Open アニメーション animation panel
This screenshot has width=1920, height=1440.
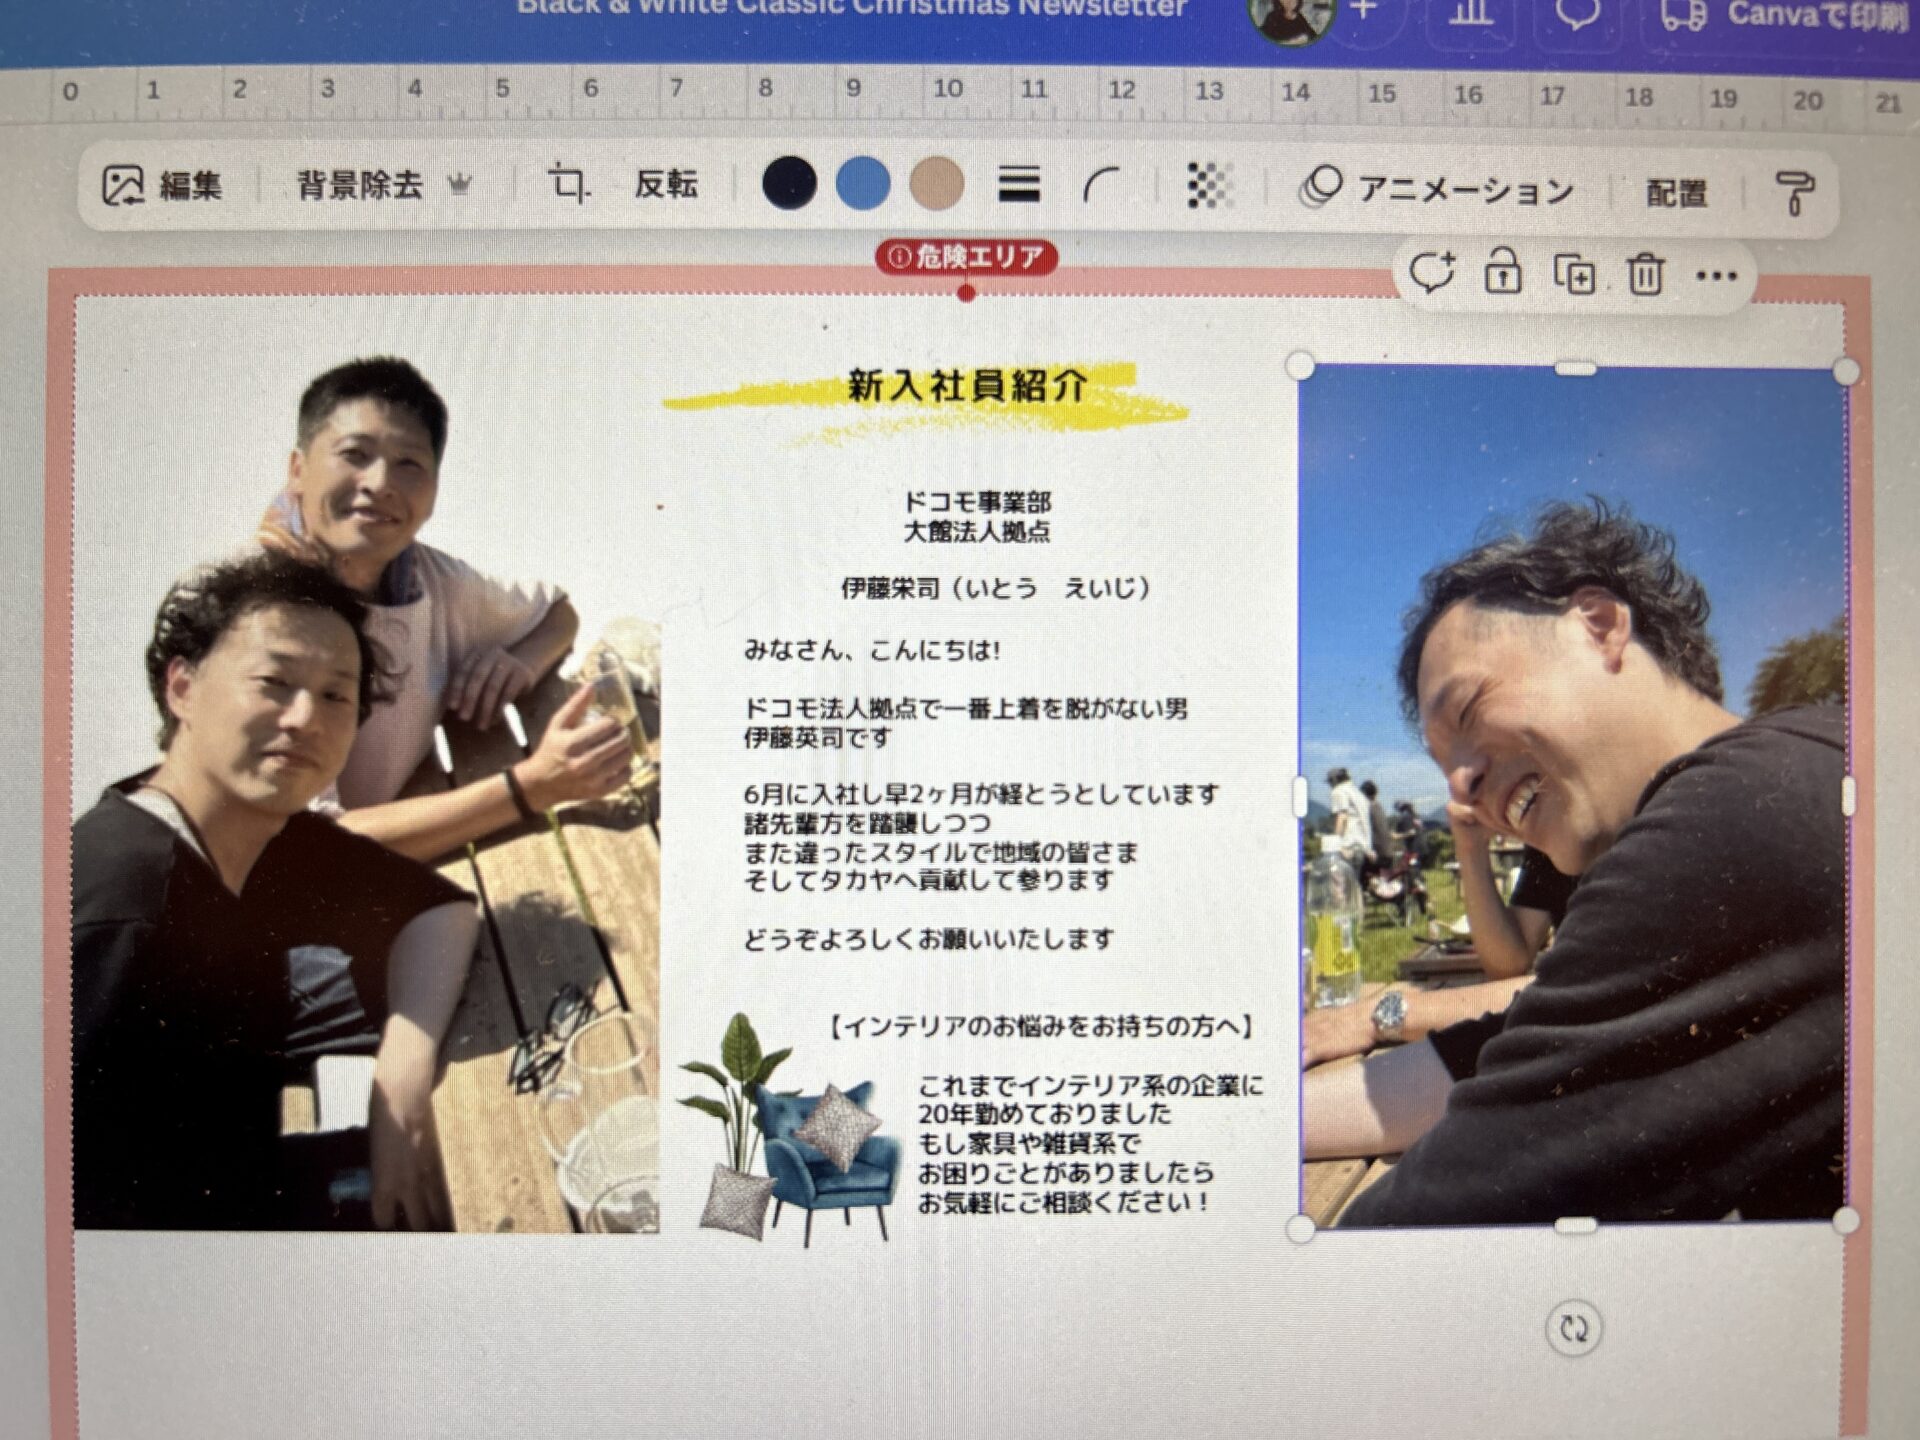click(x=1436, y=189)
